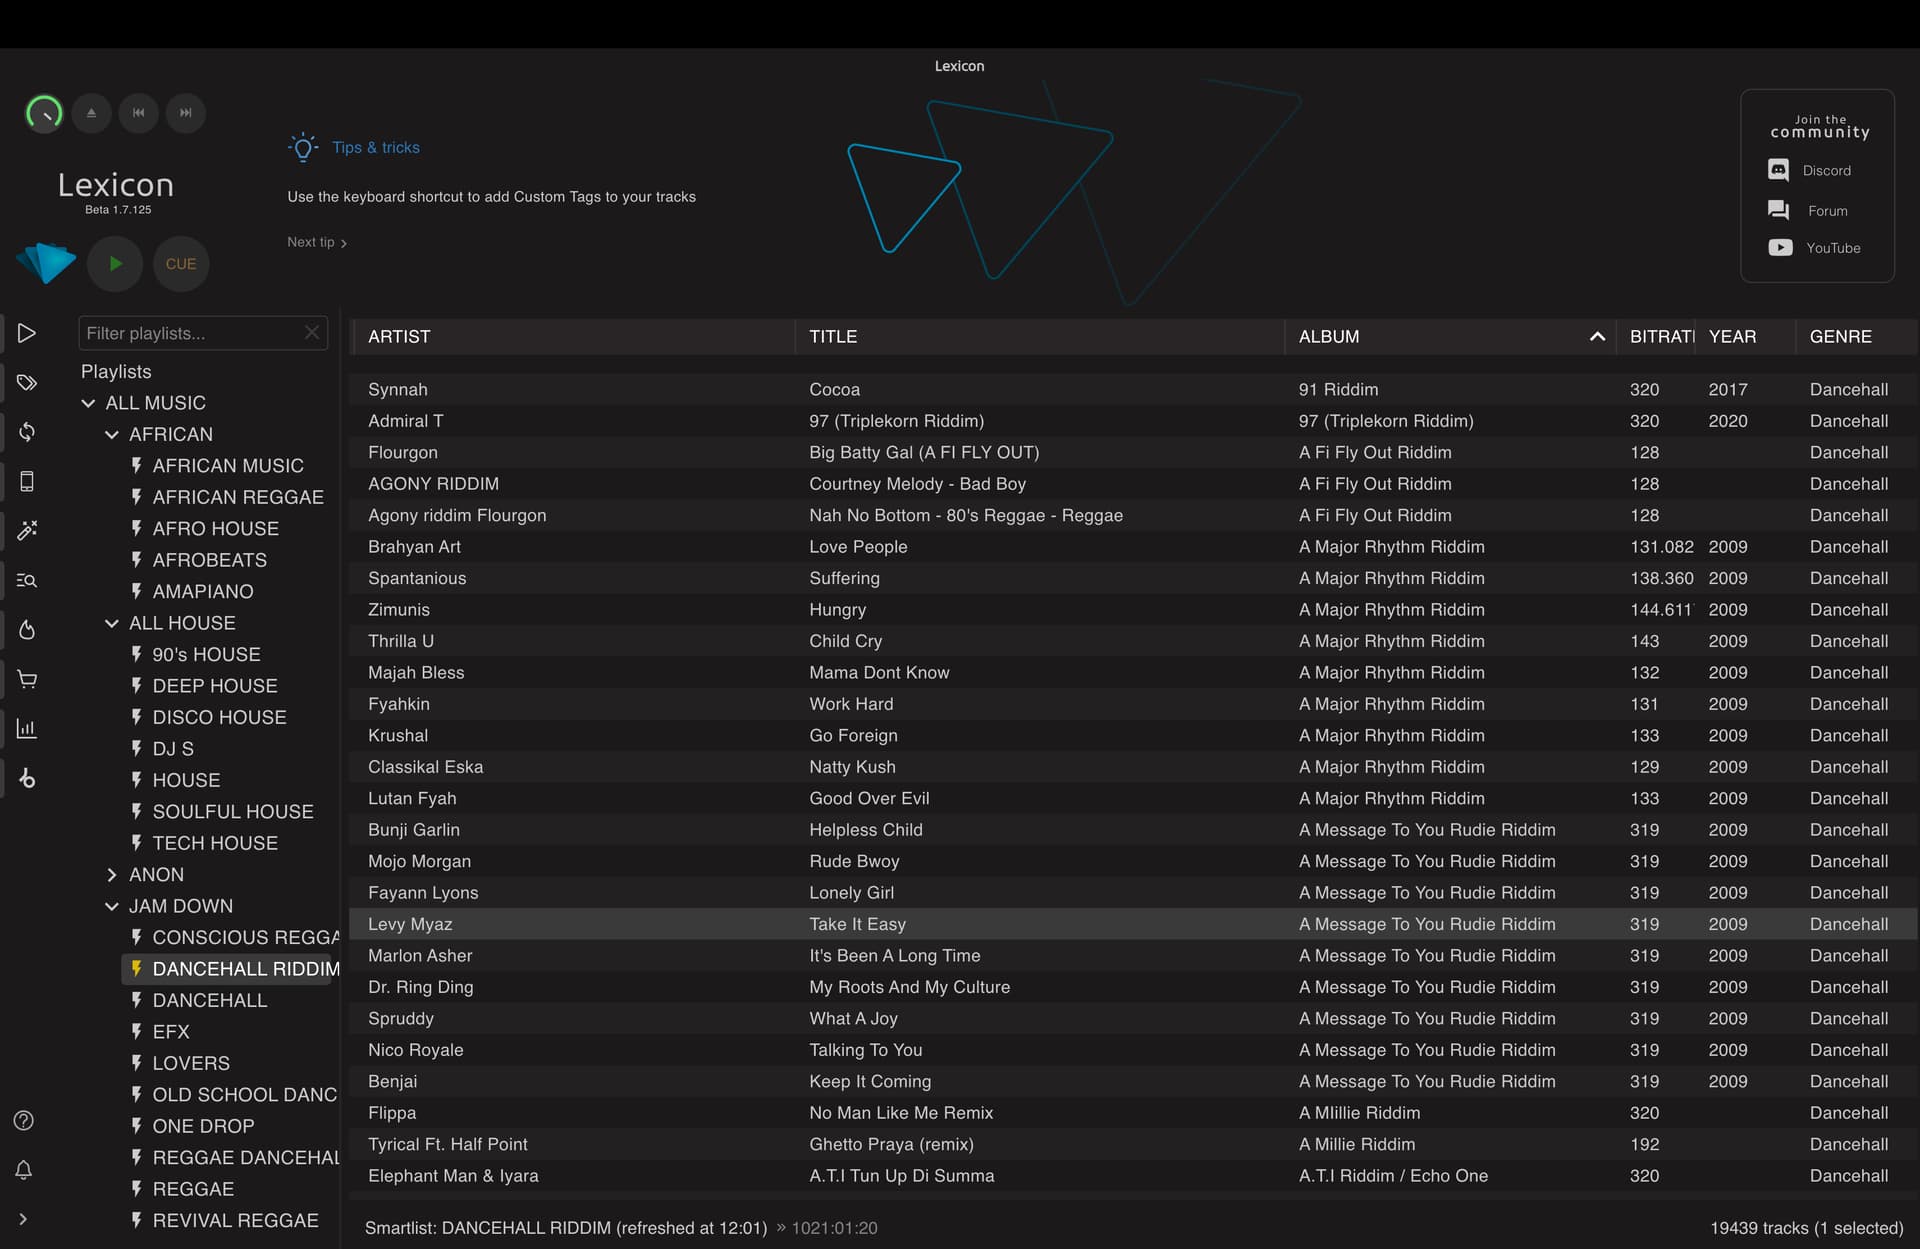Collapse the AFRICAN folder
Viewport: 1920px width, 1249px height.
pos(112,434)
